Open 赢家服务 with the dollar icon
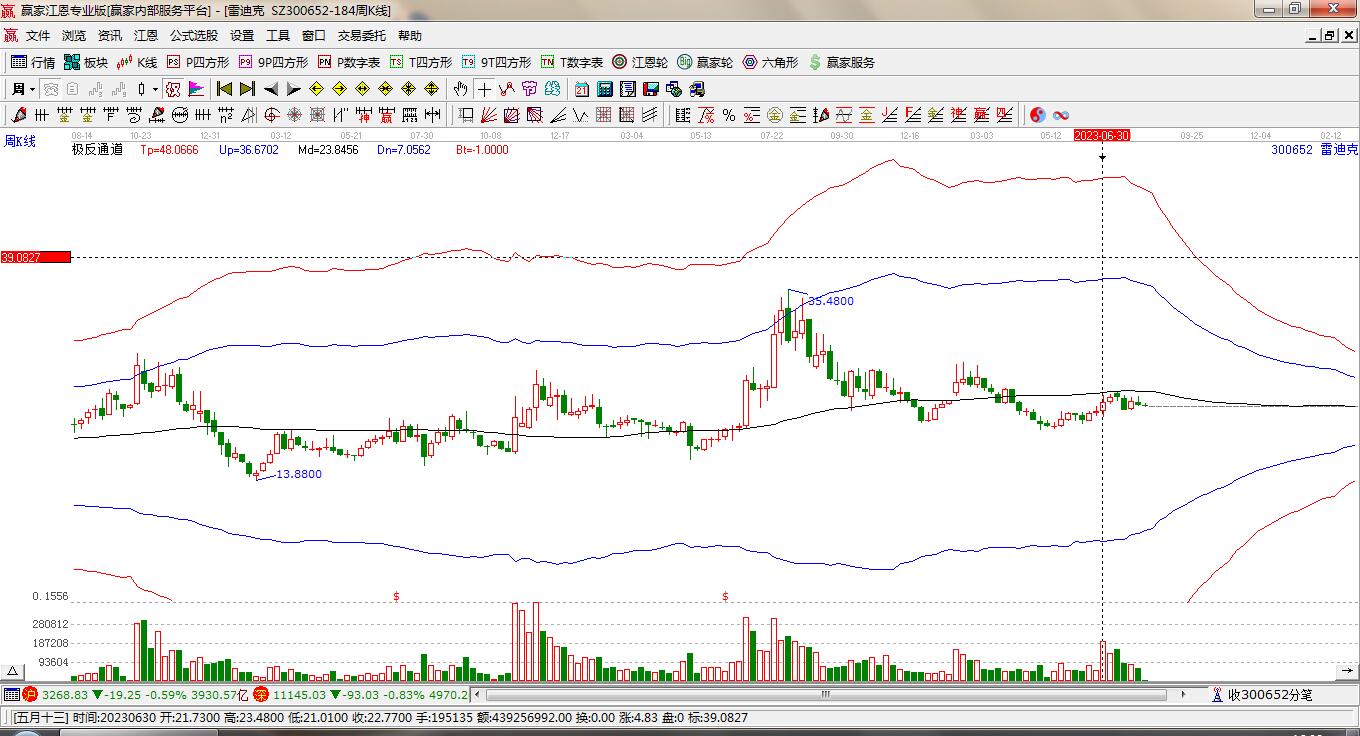 click(x=841, y=62)
